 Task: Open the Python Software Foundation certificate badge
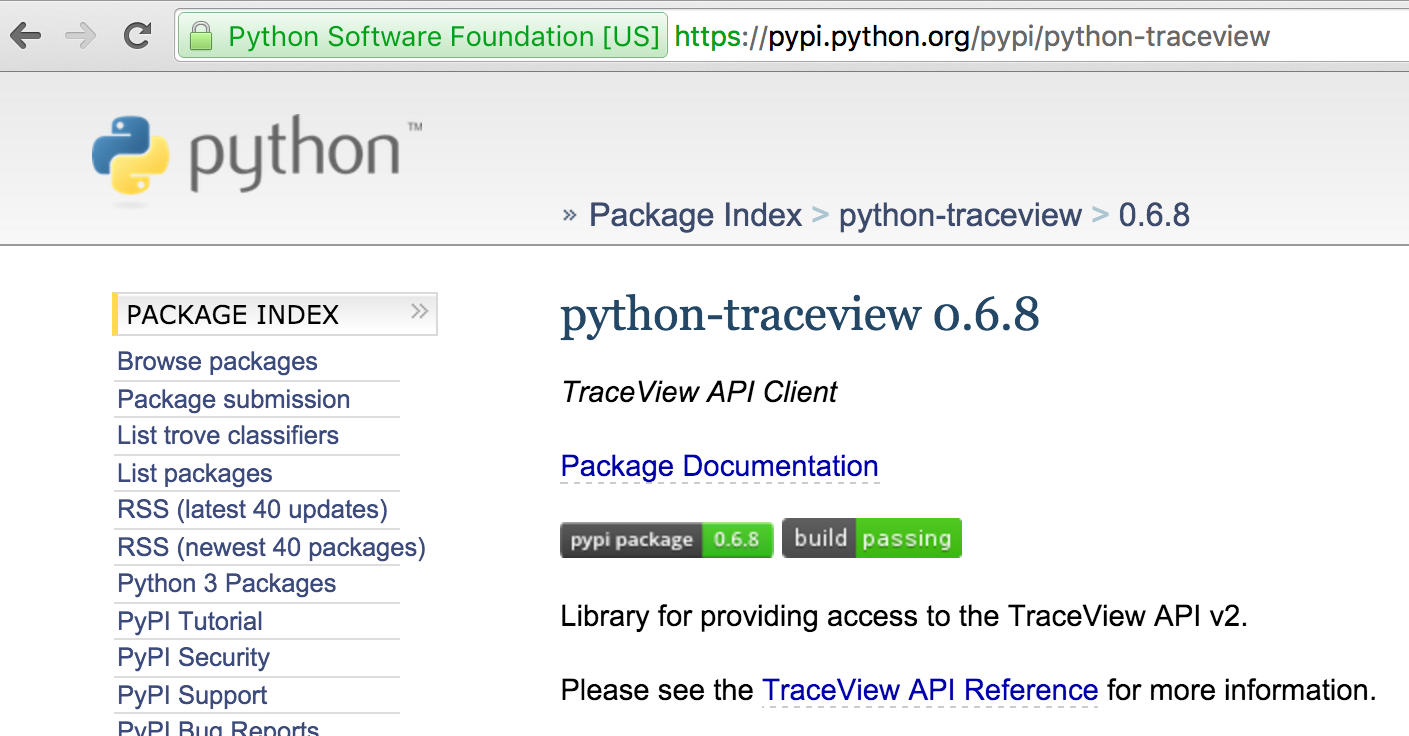coord(423,37)
